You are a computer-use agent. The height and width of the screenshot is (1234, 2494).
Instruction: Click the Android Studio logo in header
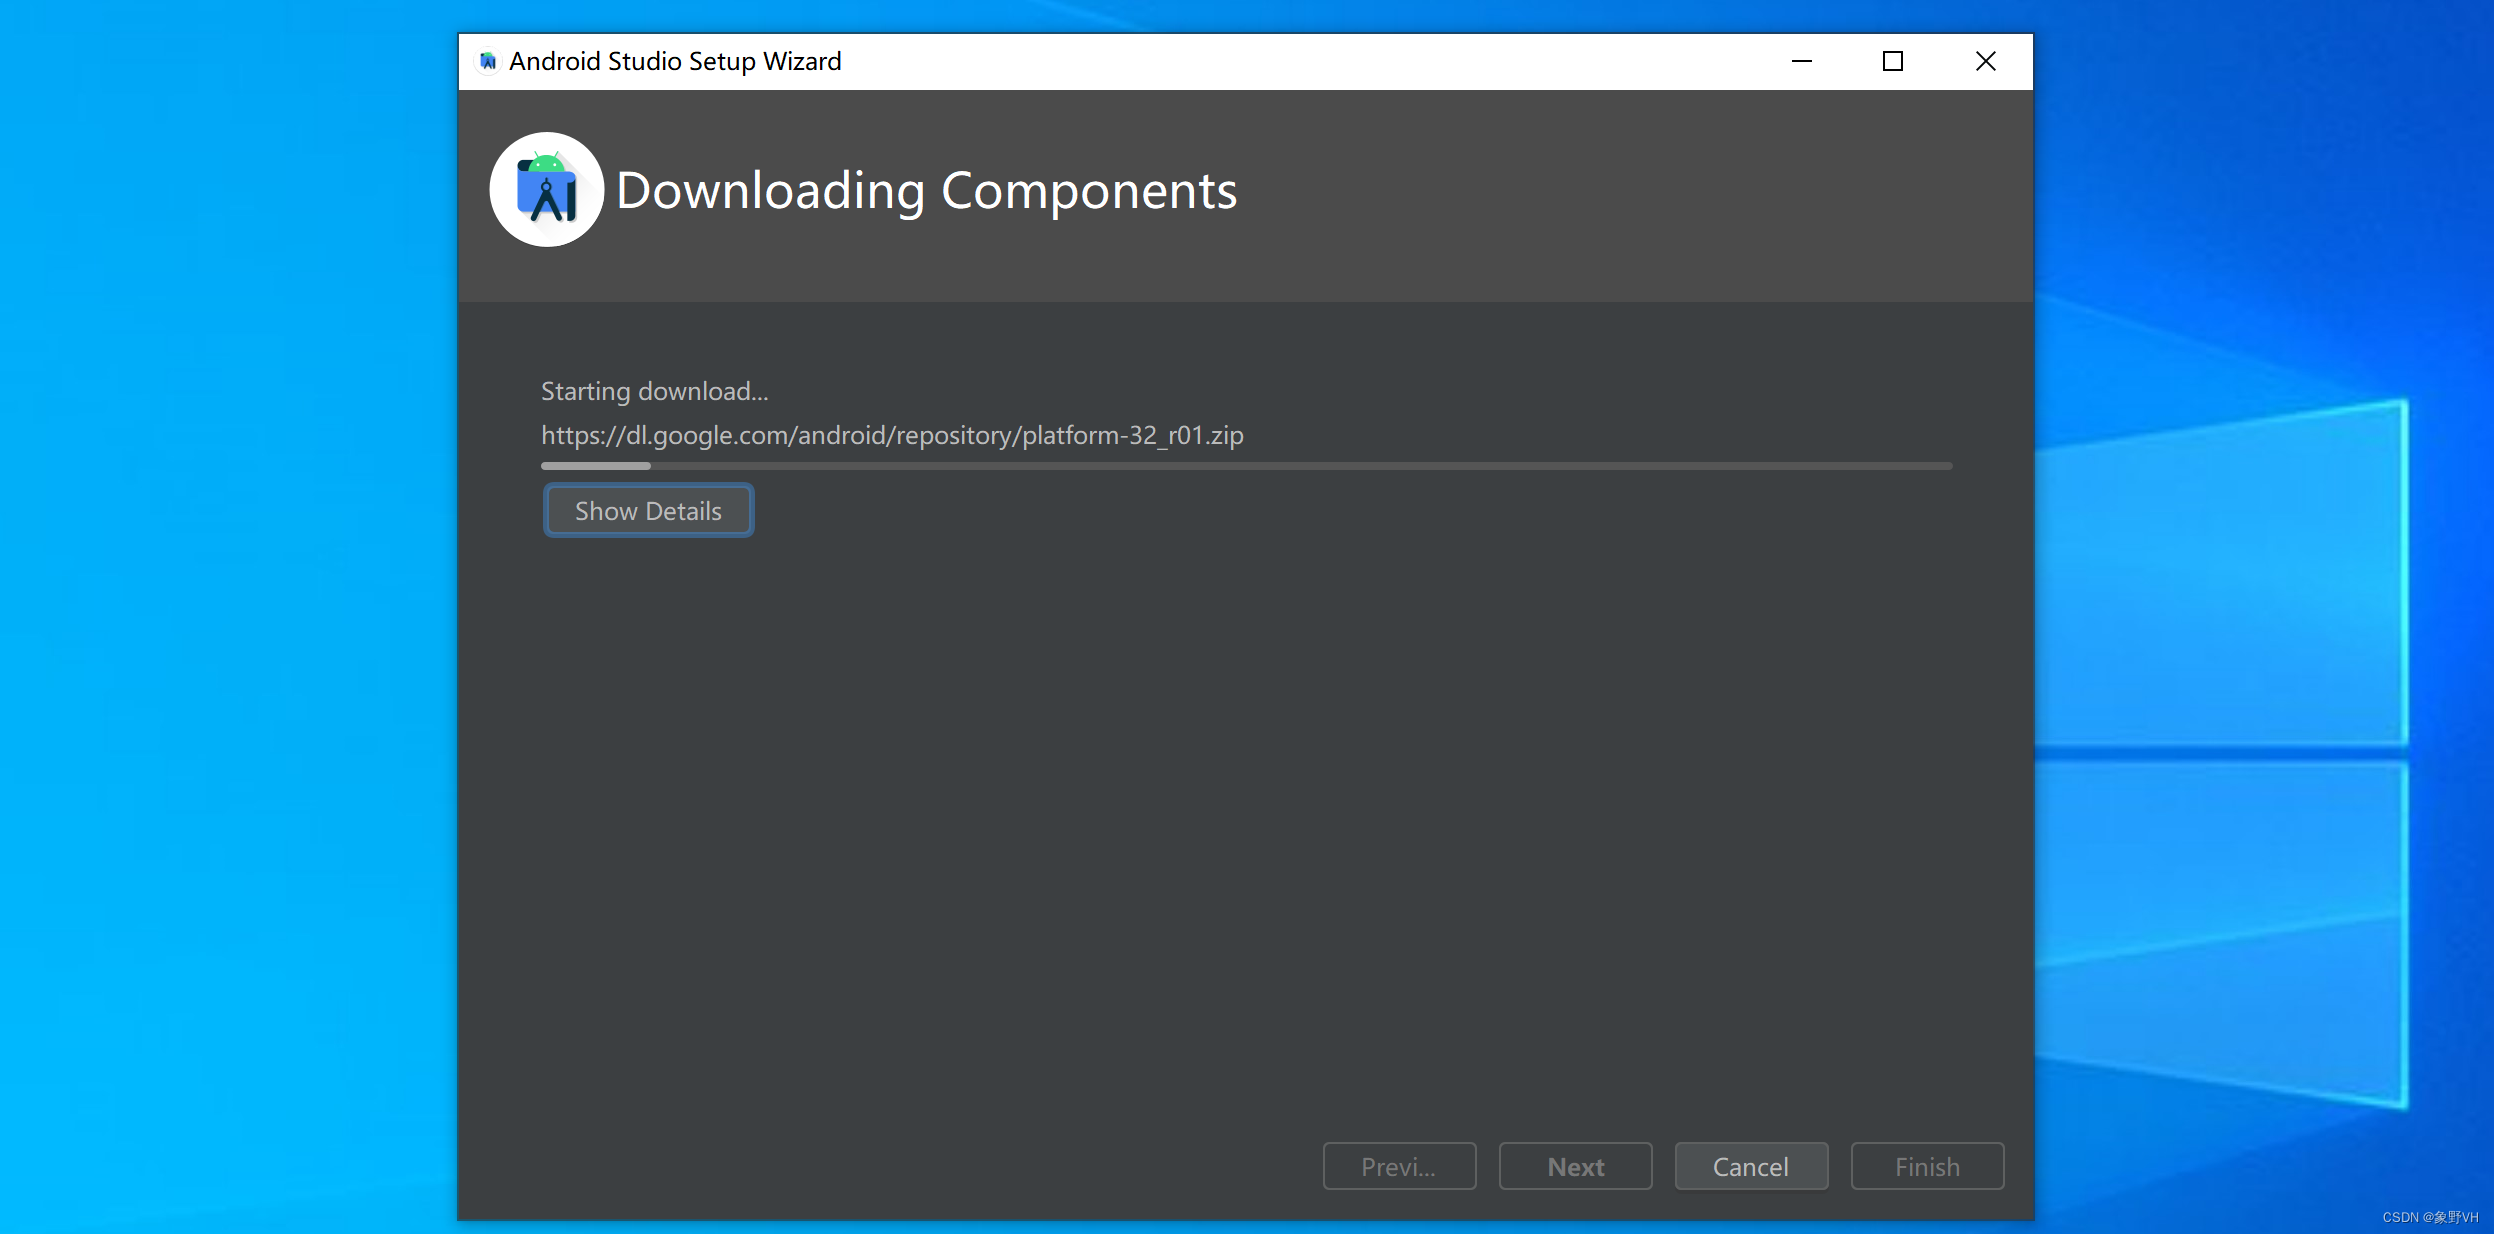click(x=546, y=189)
